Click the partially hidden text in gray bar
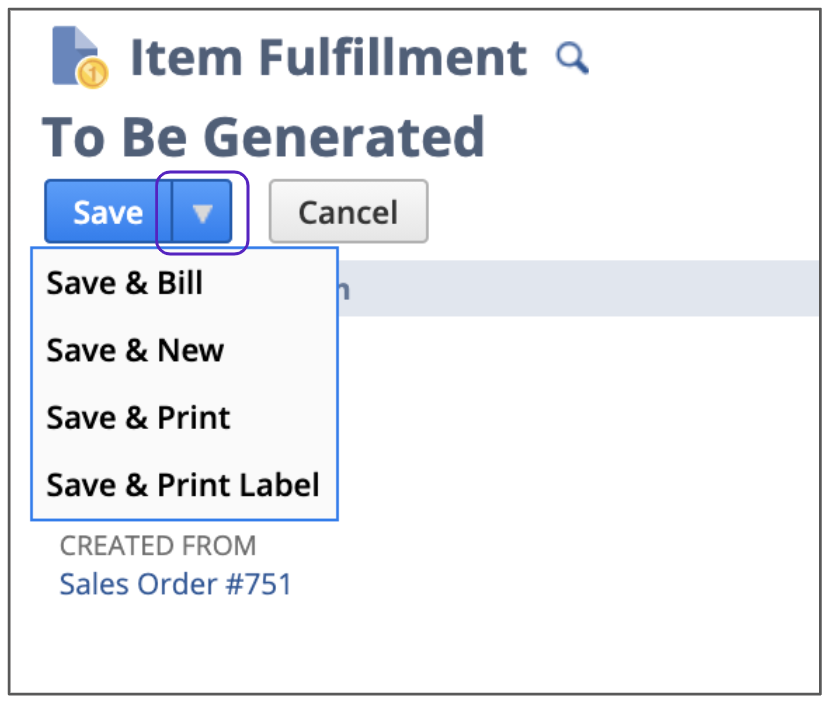 (343, 290)
